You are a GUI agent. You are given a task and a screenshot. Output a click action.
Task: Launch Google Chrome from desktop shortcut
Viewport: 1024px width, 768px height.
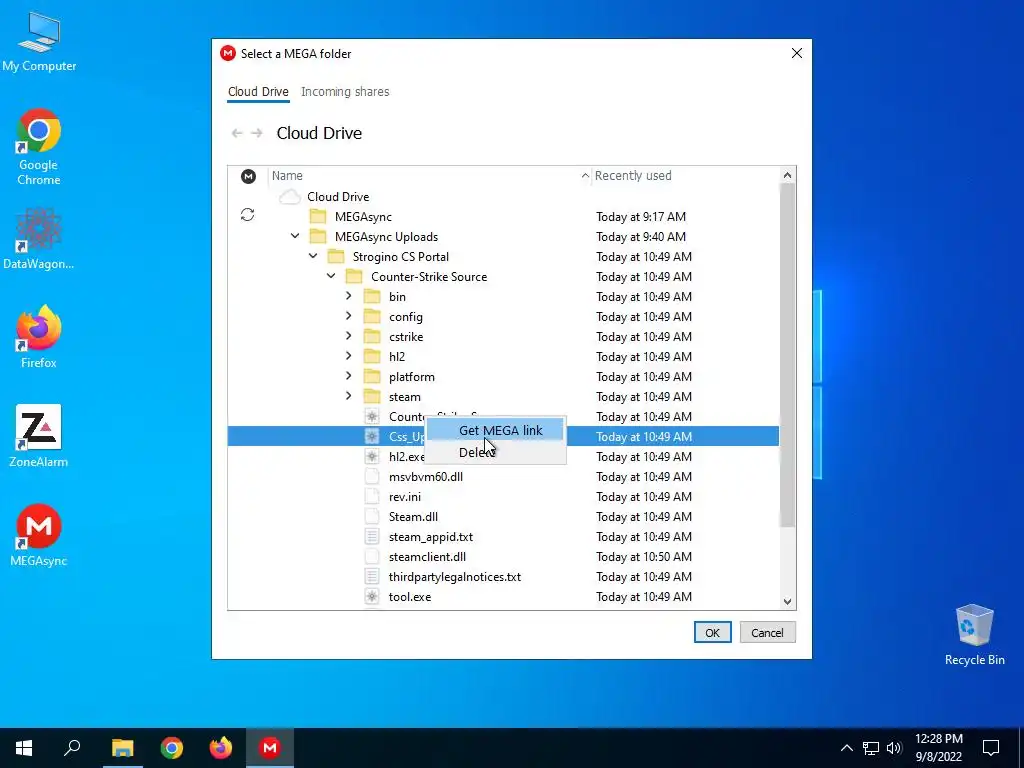coord(39,147)
